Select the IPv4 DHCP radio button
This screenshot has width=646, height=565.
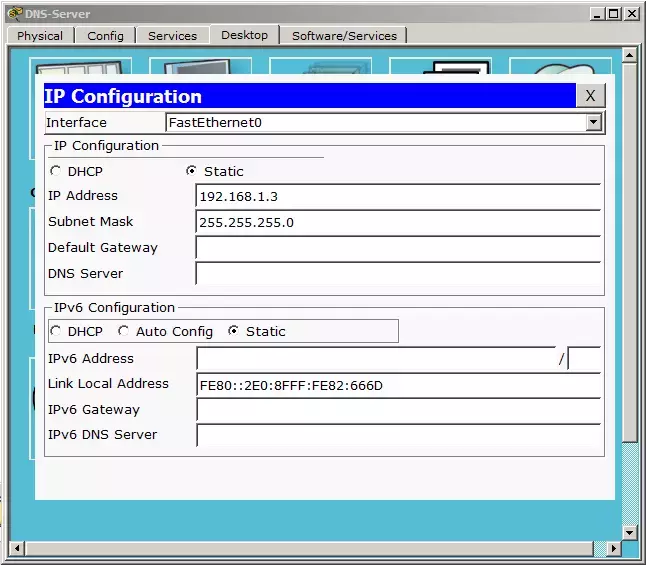click(55, 171)
